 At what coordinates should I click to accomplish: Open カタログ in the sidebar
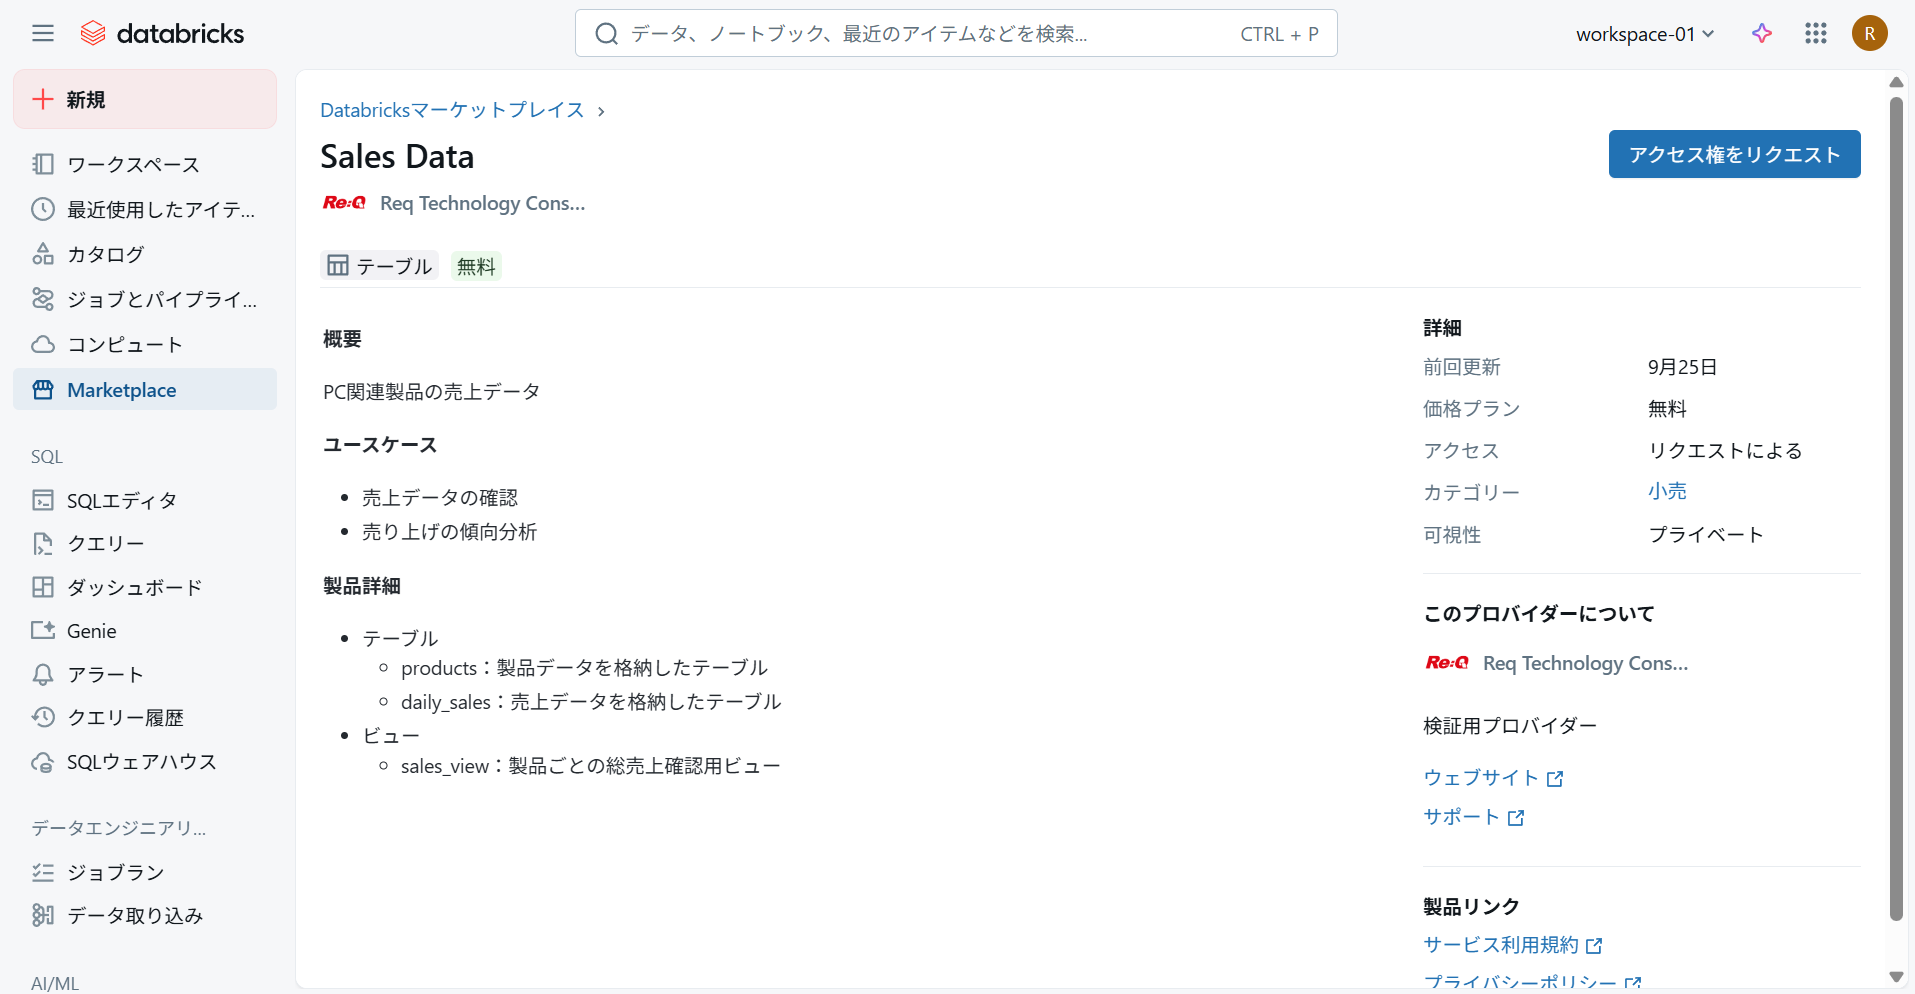pos(145,254)
